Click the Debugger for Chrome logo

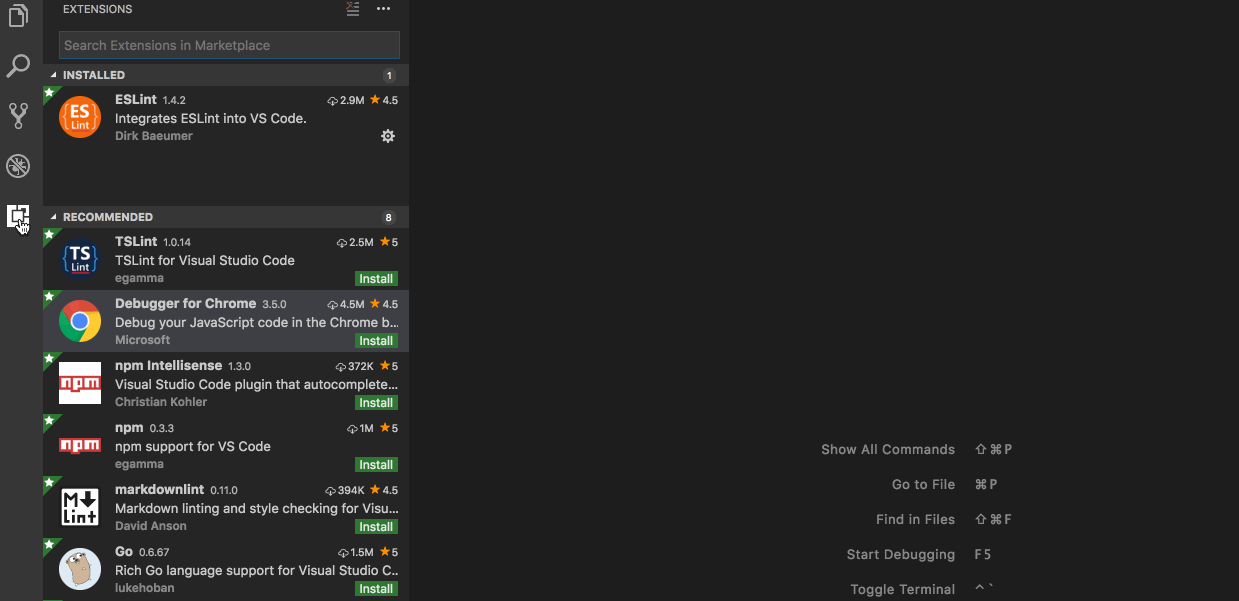(80, 321)
